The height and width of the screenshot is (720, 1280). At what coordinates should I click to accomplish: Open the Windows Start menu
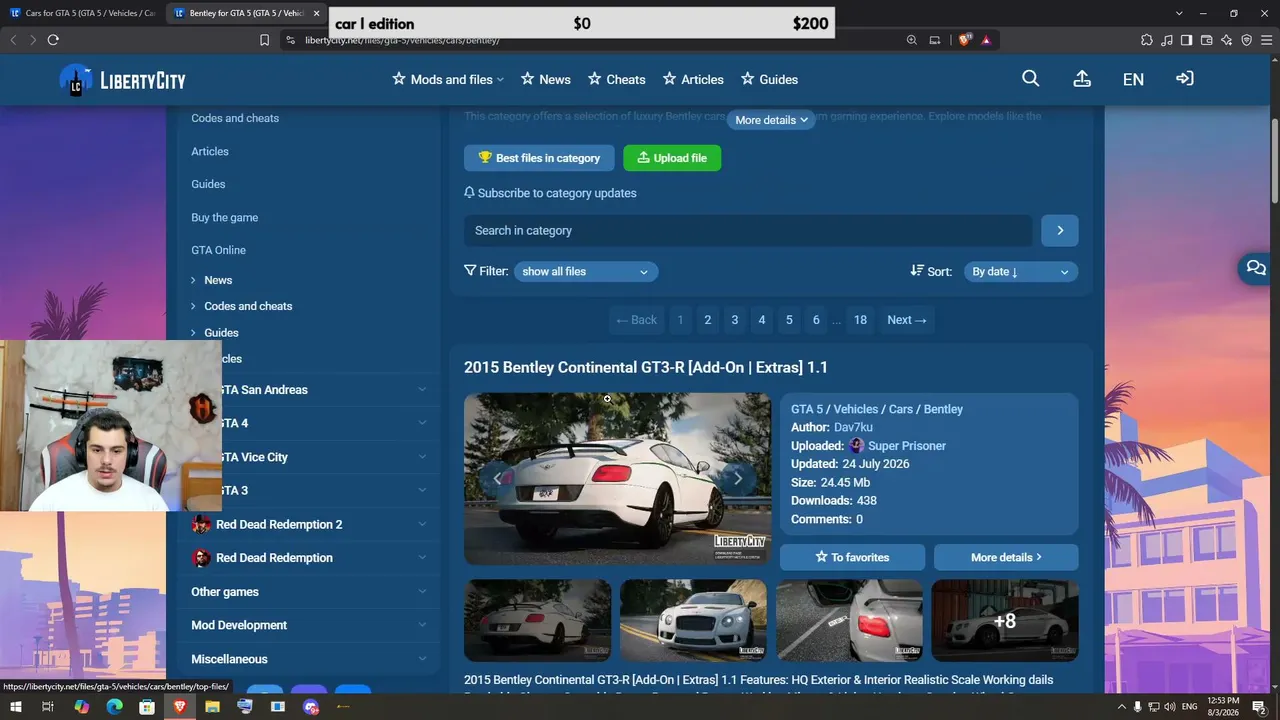[x=15, y=707]
